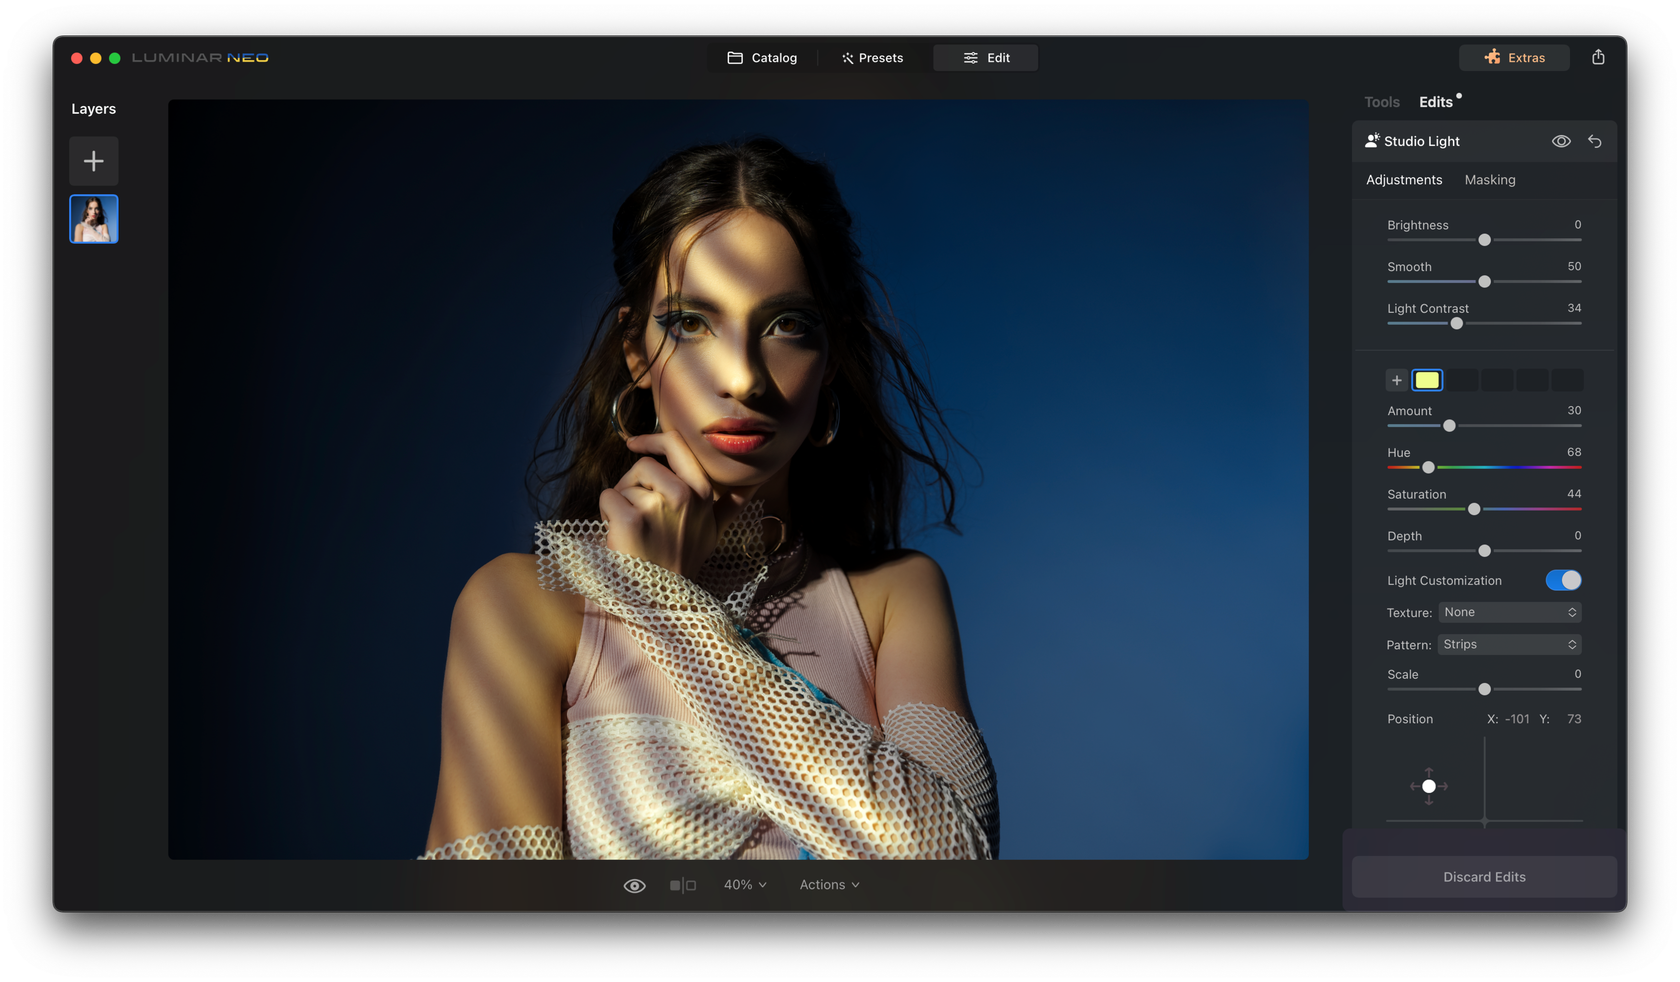The image size is (1680, 982).
Task: Go to the Catalog view
Action: (762, 57)
